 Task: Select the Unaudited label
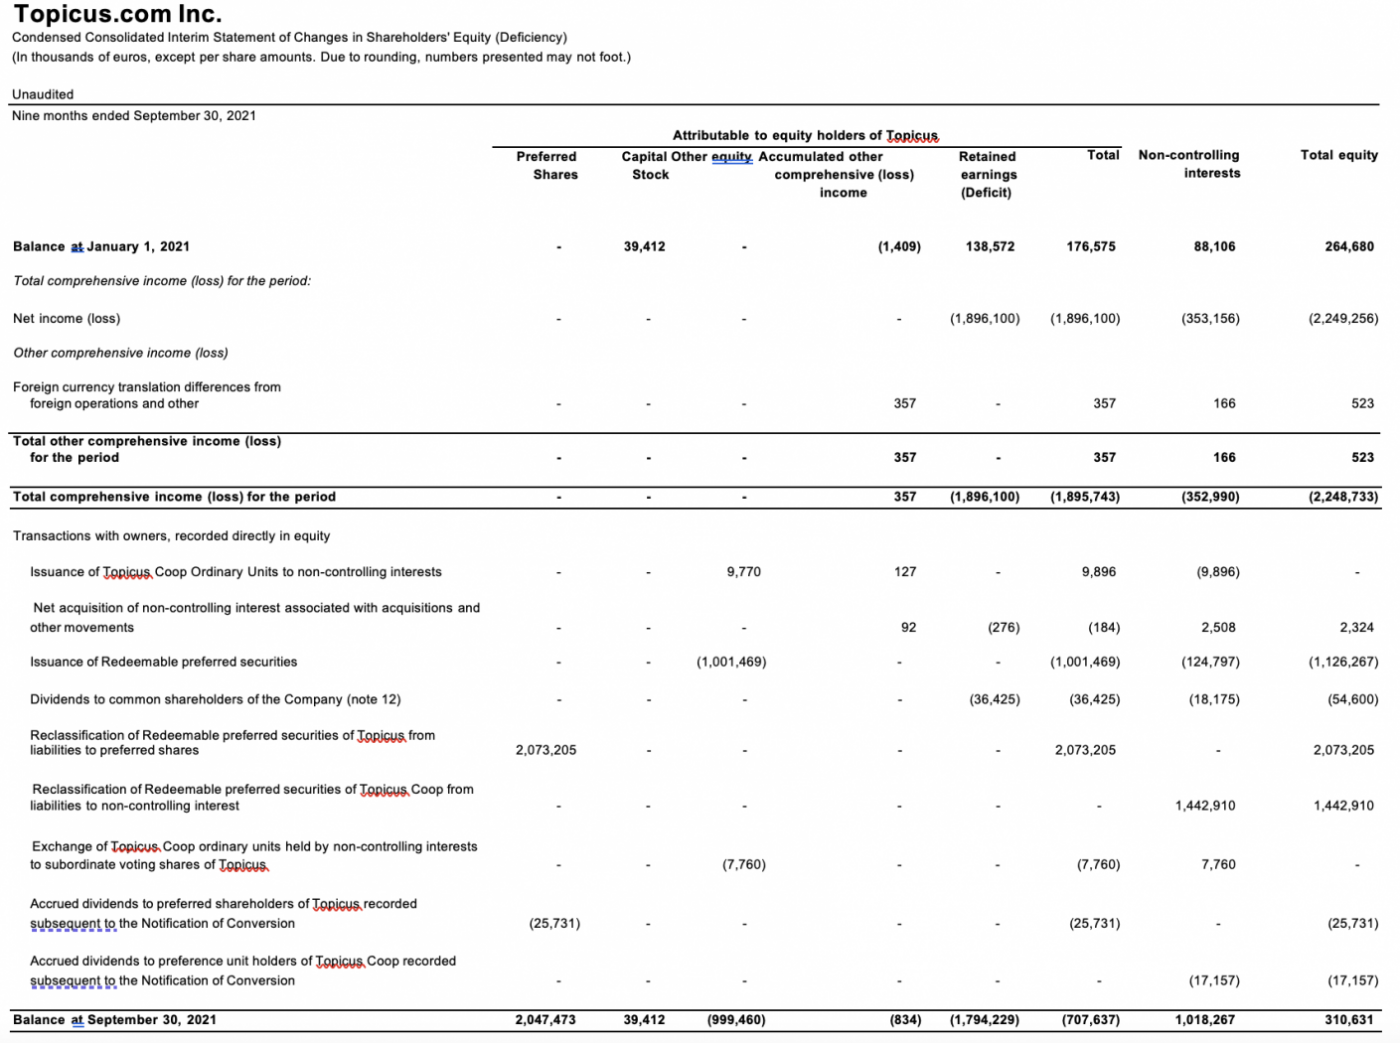[x=43, y=94]
